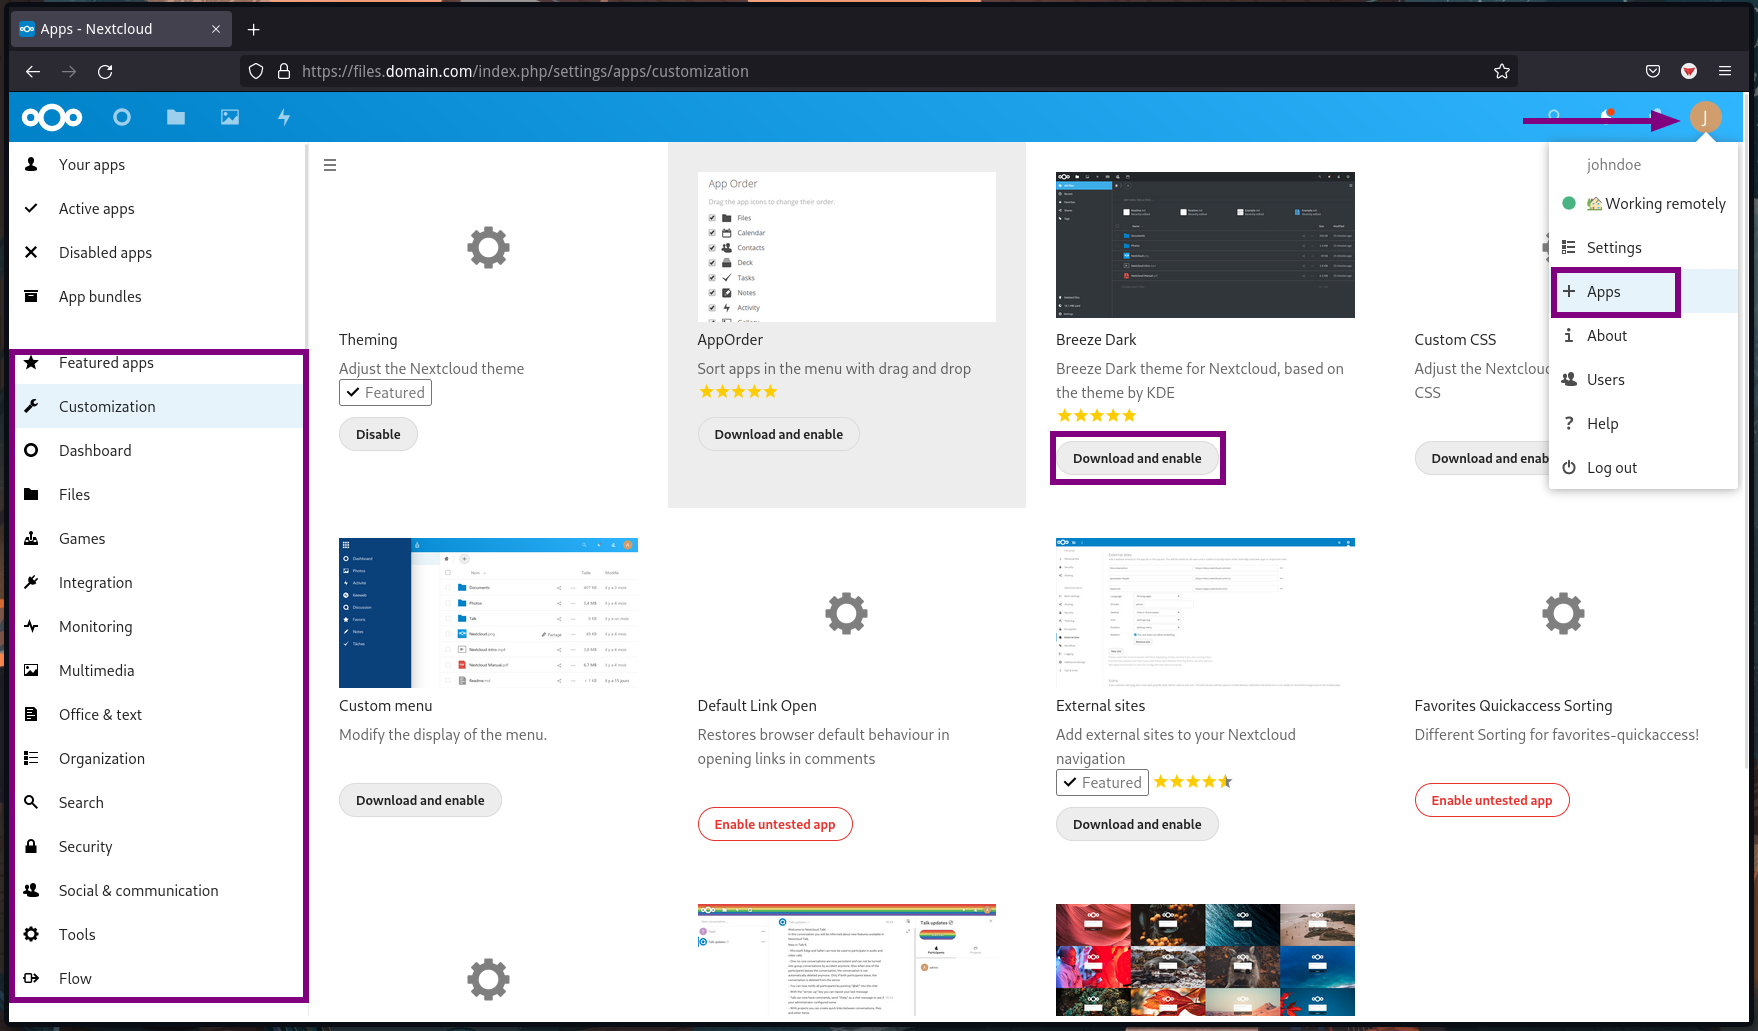Disable the Theming app
Image resolution: width=1758 pixels, height=1031 pixels.
[x=378, y=435]
